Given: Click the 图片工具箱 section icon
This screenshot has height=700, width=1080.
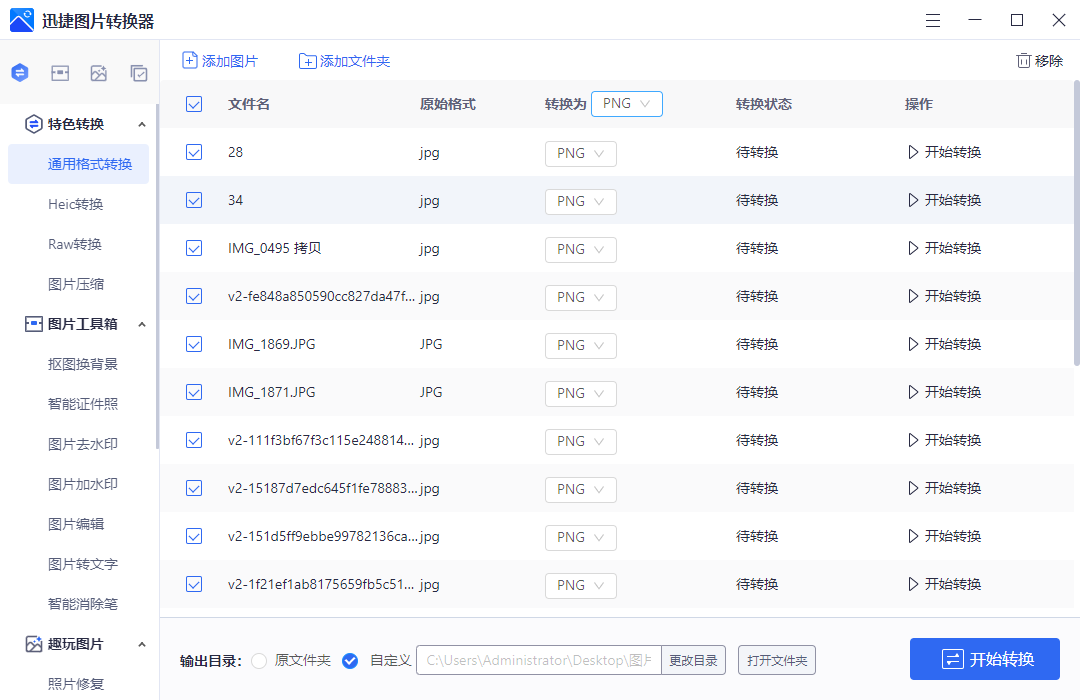Looking at the screenshot, I should (x=33, y=324).
